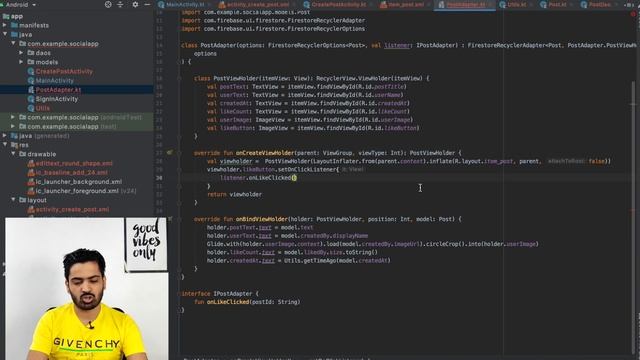Expand the daos package
Screen dimensions: 640x360
[x=21, y=53]
